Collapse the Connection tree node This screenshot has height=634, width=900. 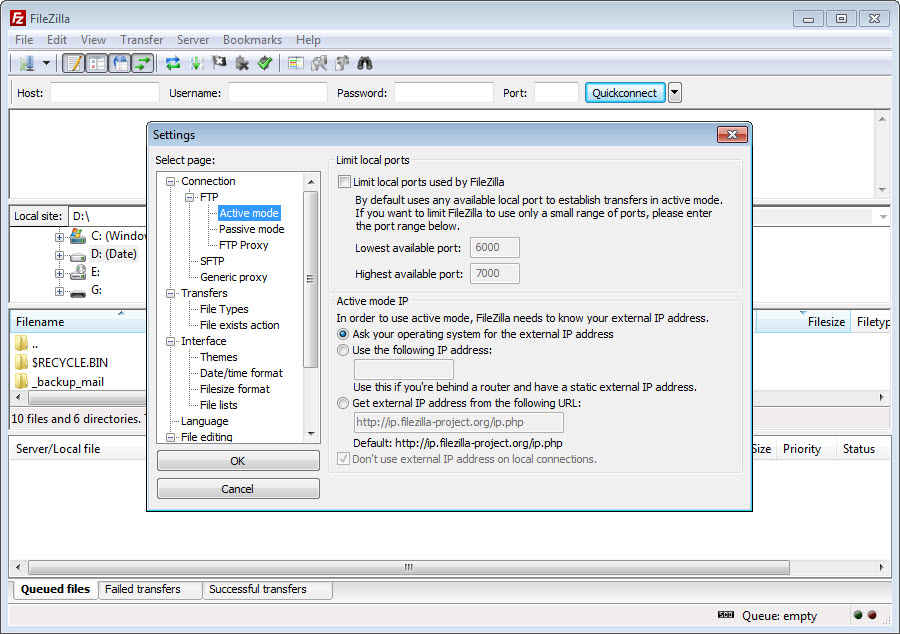(170, 181)
